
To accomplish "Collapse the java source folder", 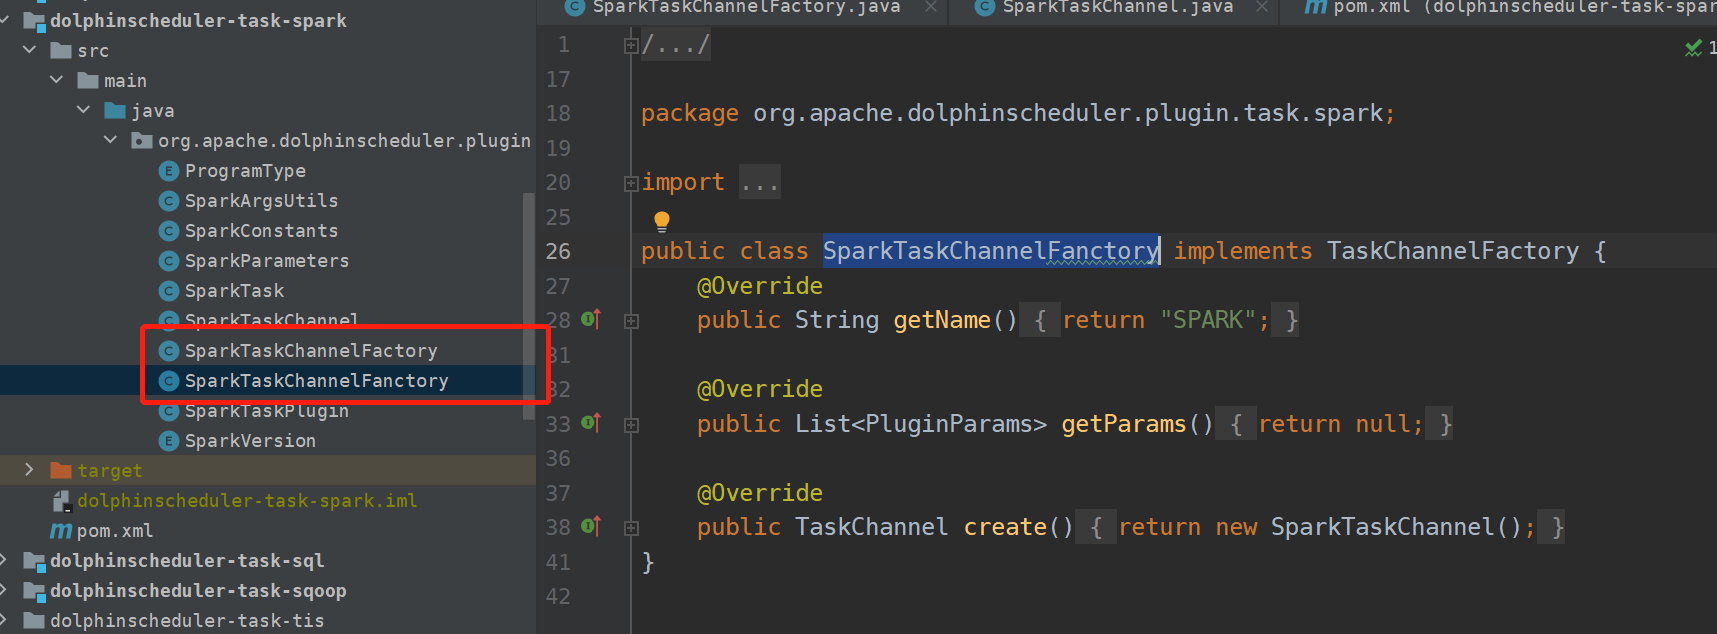I will click(84, 109).
